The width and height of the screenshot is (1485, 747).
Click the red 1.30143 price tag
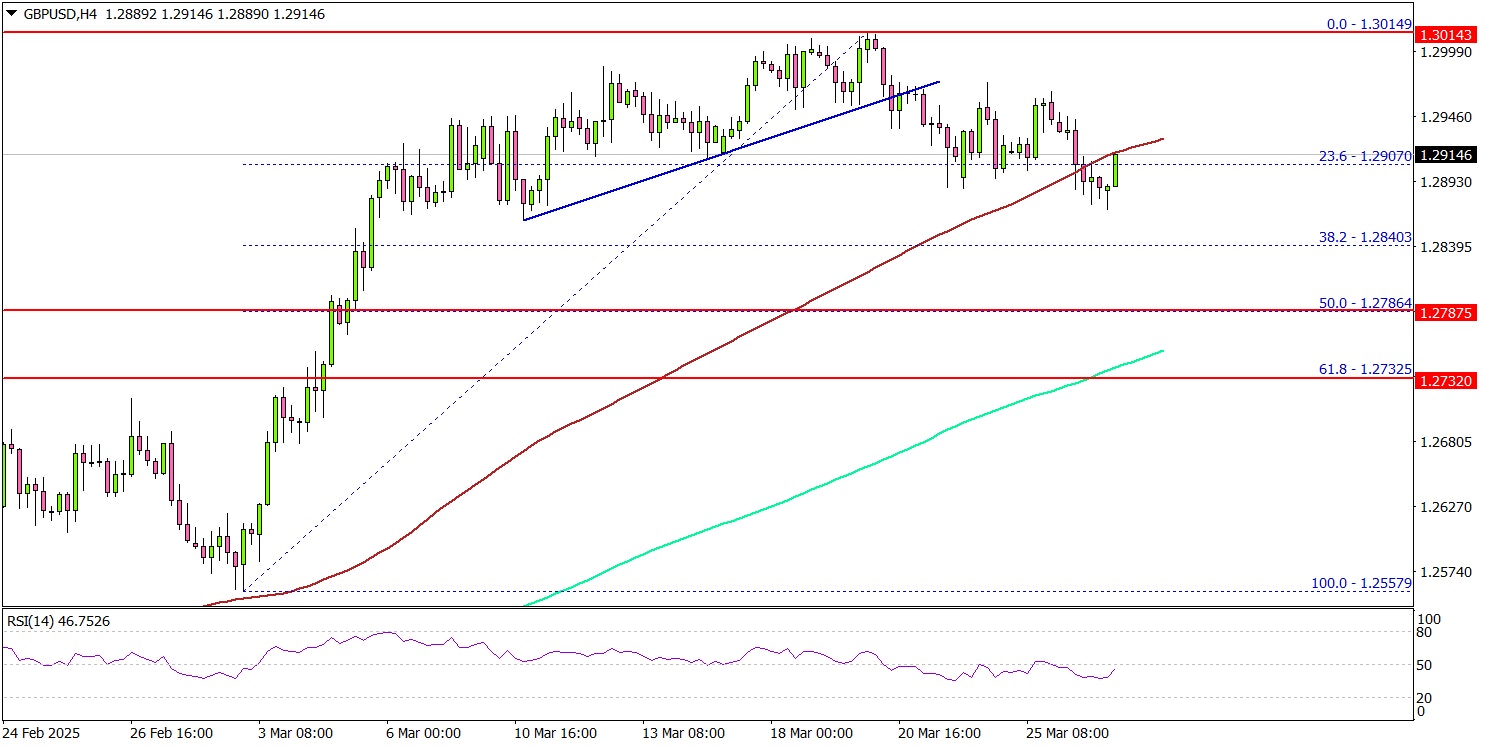coord(1448,35)
